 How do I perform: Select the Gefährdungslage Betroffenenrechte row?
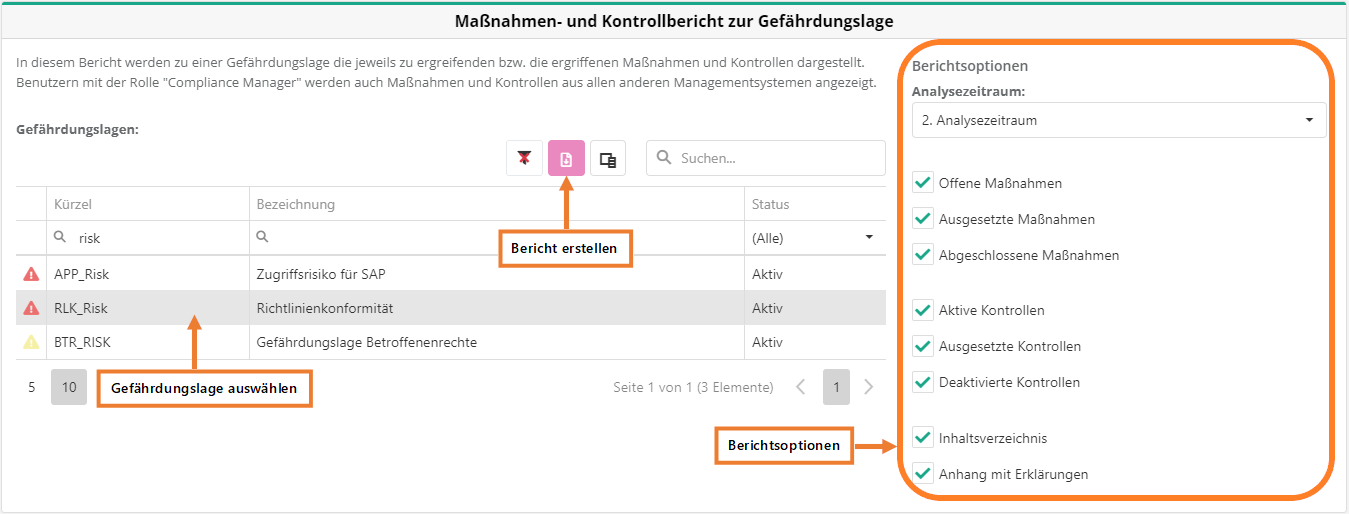366,342
